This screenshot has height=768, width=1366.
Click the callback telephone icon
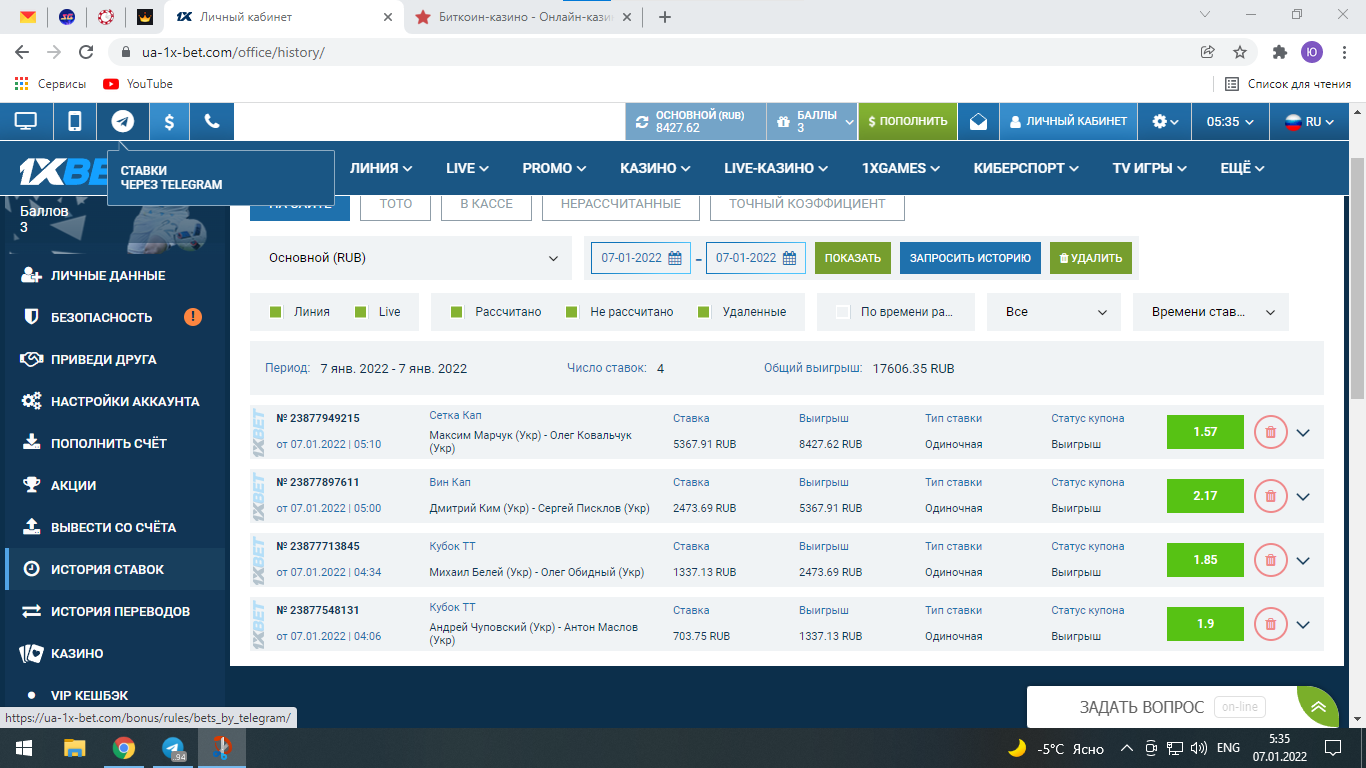(212, 121)
